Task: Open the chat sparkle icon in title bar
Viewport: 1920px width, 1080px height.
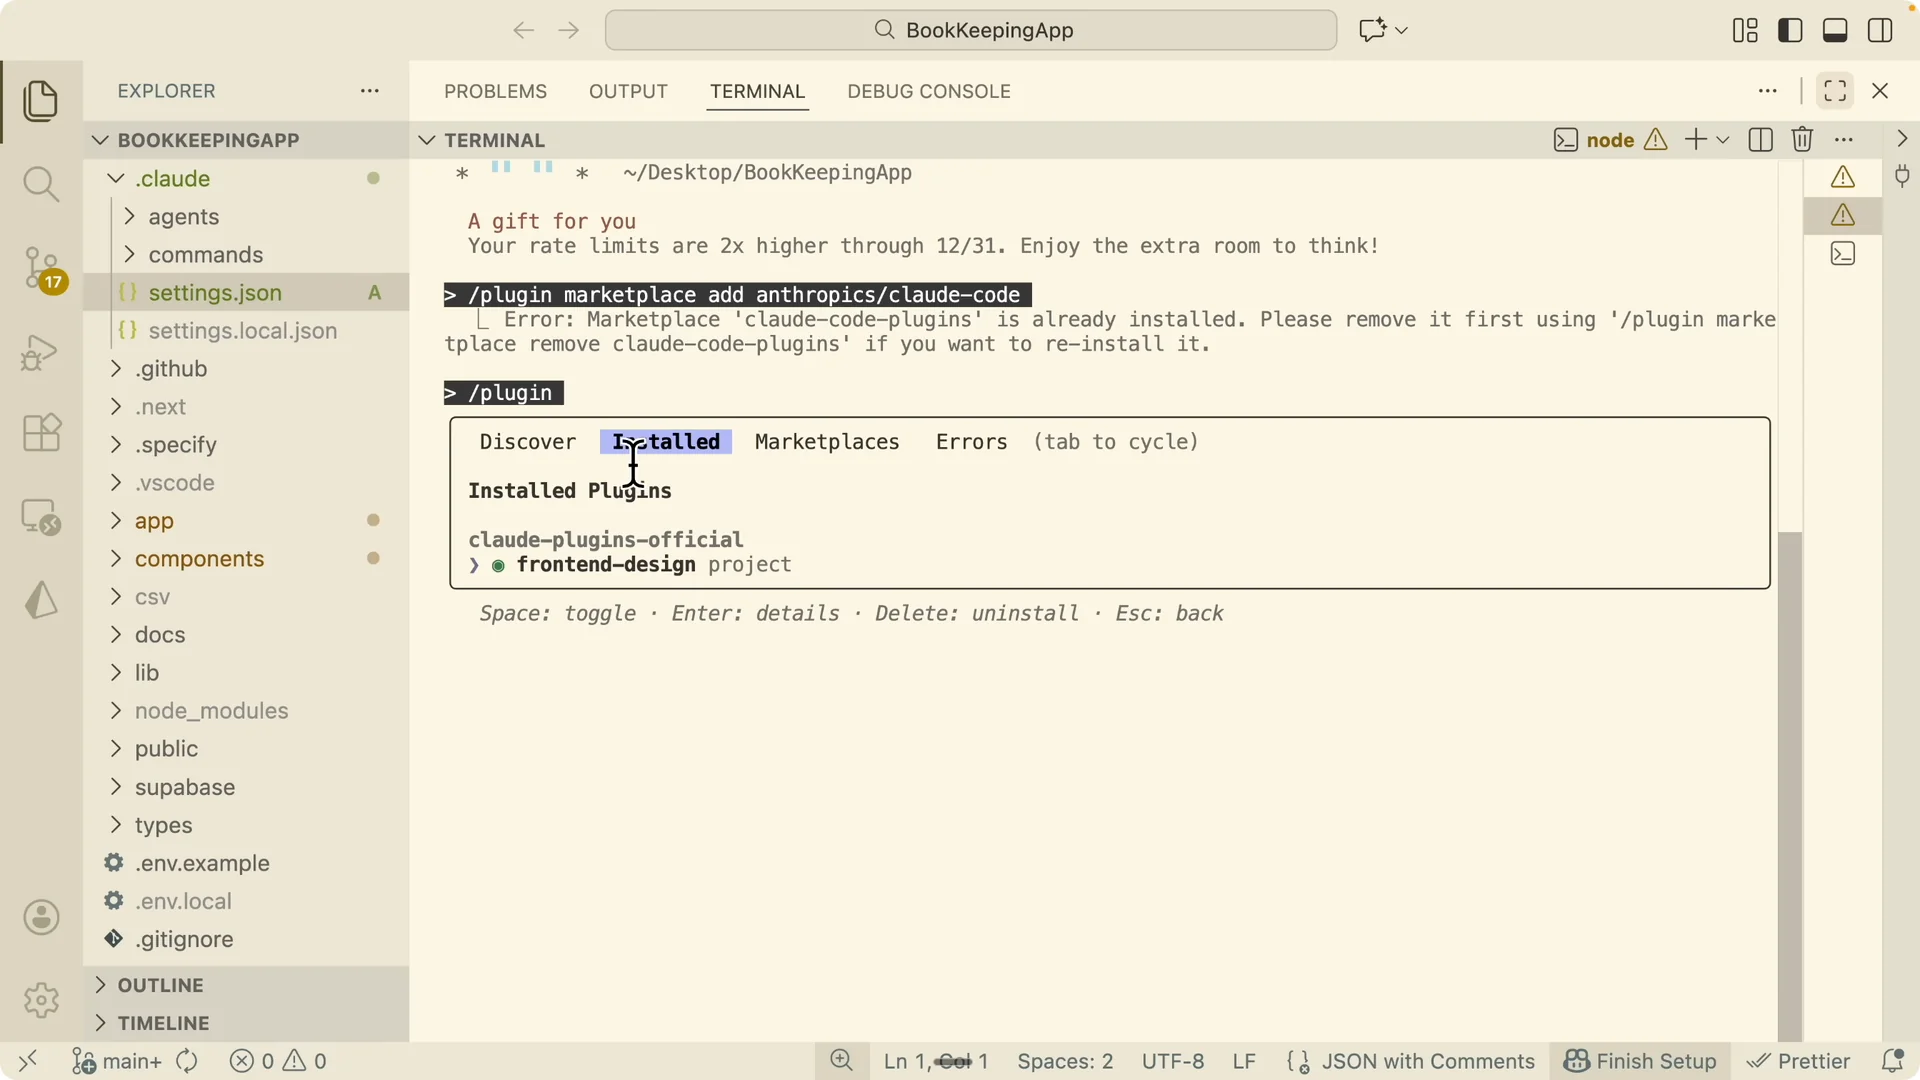Action: [1373, 30]
